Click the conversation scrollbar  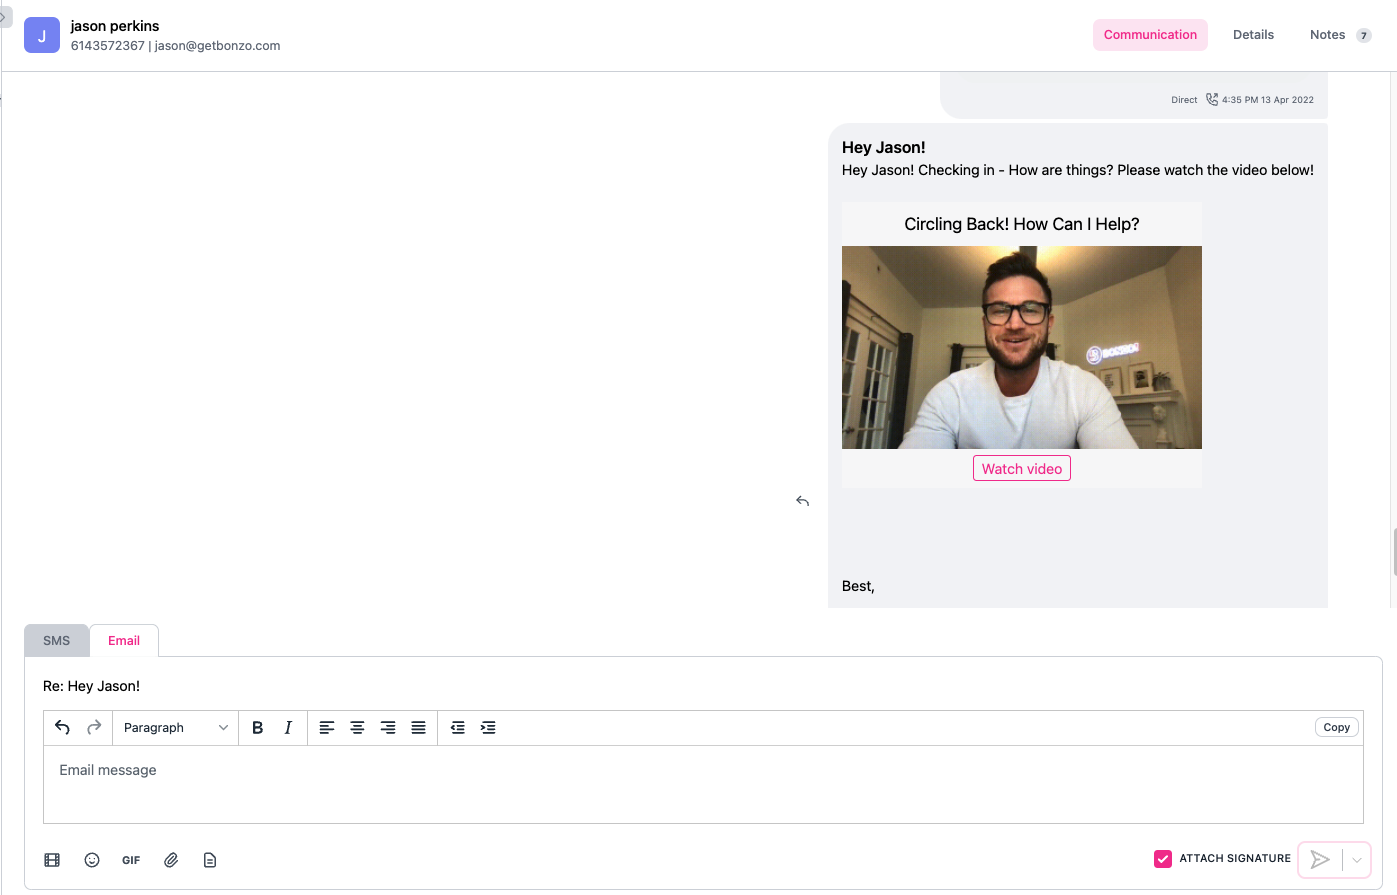tap(1393, 553)
